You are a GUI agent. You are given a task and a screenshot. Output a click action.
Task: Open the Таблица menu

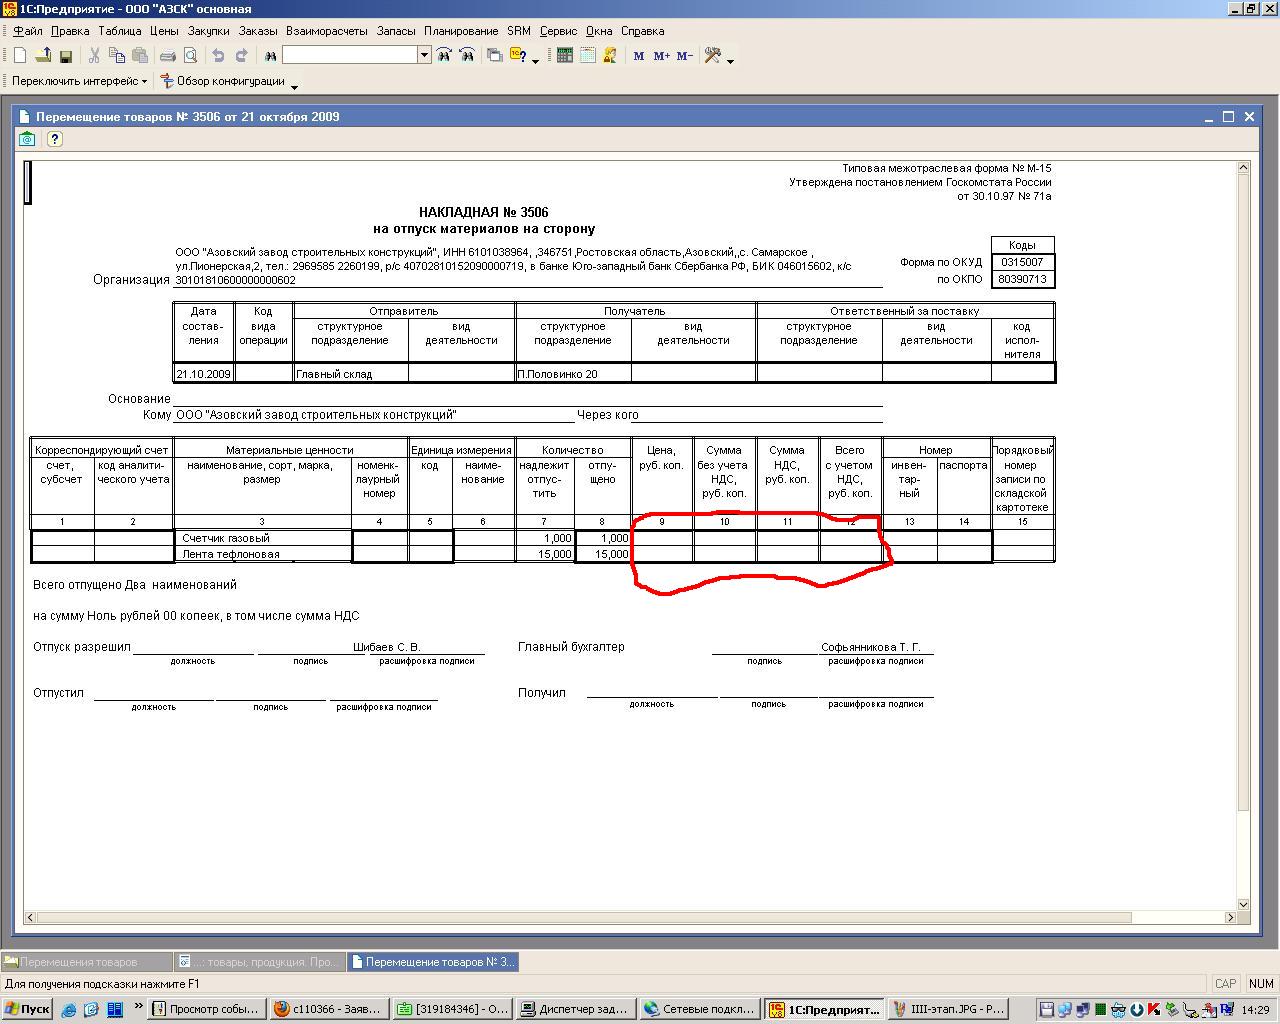[120, 31]
